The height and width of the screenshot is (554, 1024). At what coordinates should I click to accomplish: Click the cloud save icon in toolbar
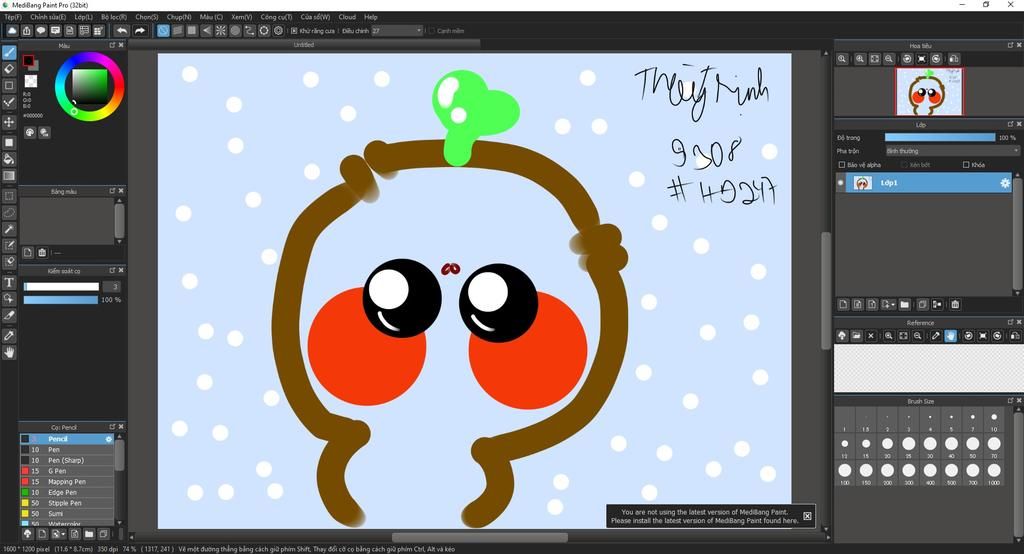coord(12,31)
